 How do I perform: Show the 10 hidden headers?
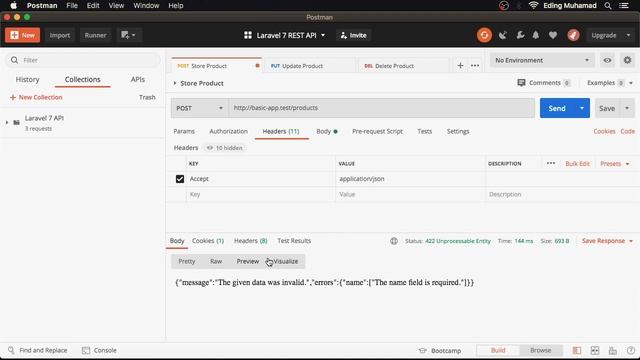tap(225, 148)
